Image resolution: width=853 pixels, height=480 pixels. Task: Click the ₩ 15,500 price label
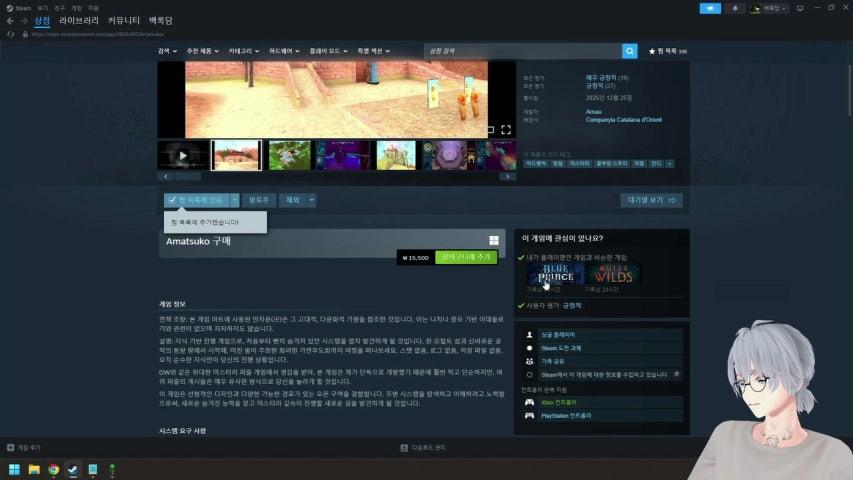coord(415,258)
